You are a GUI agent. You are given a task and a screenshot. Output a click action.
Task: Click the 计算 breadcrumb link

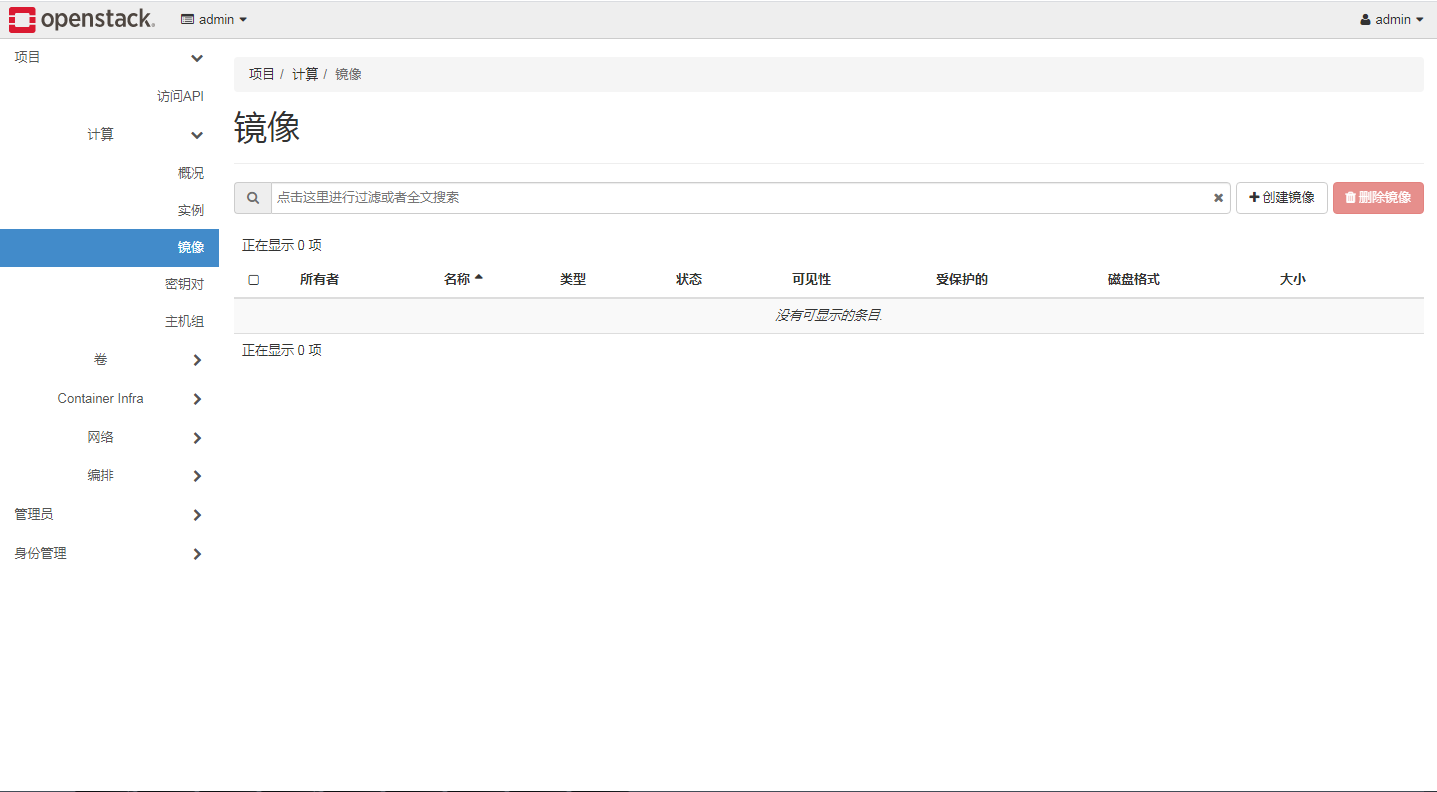tap(305, 74)
